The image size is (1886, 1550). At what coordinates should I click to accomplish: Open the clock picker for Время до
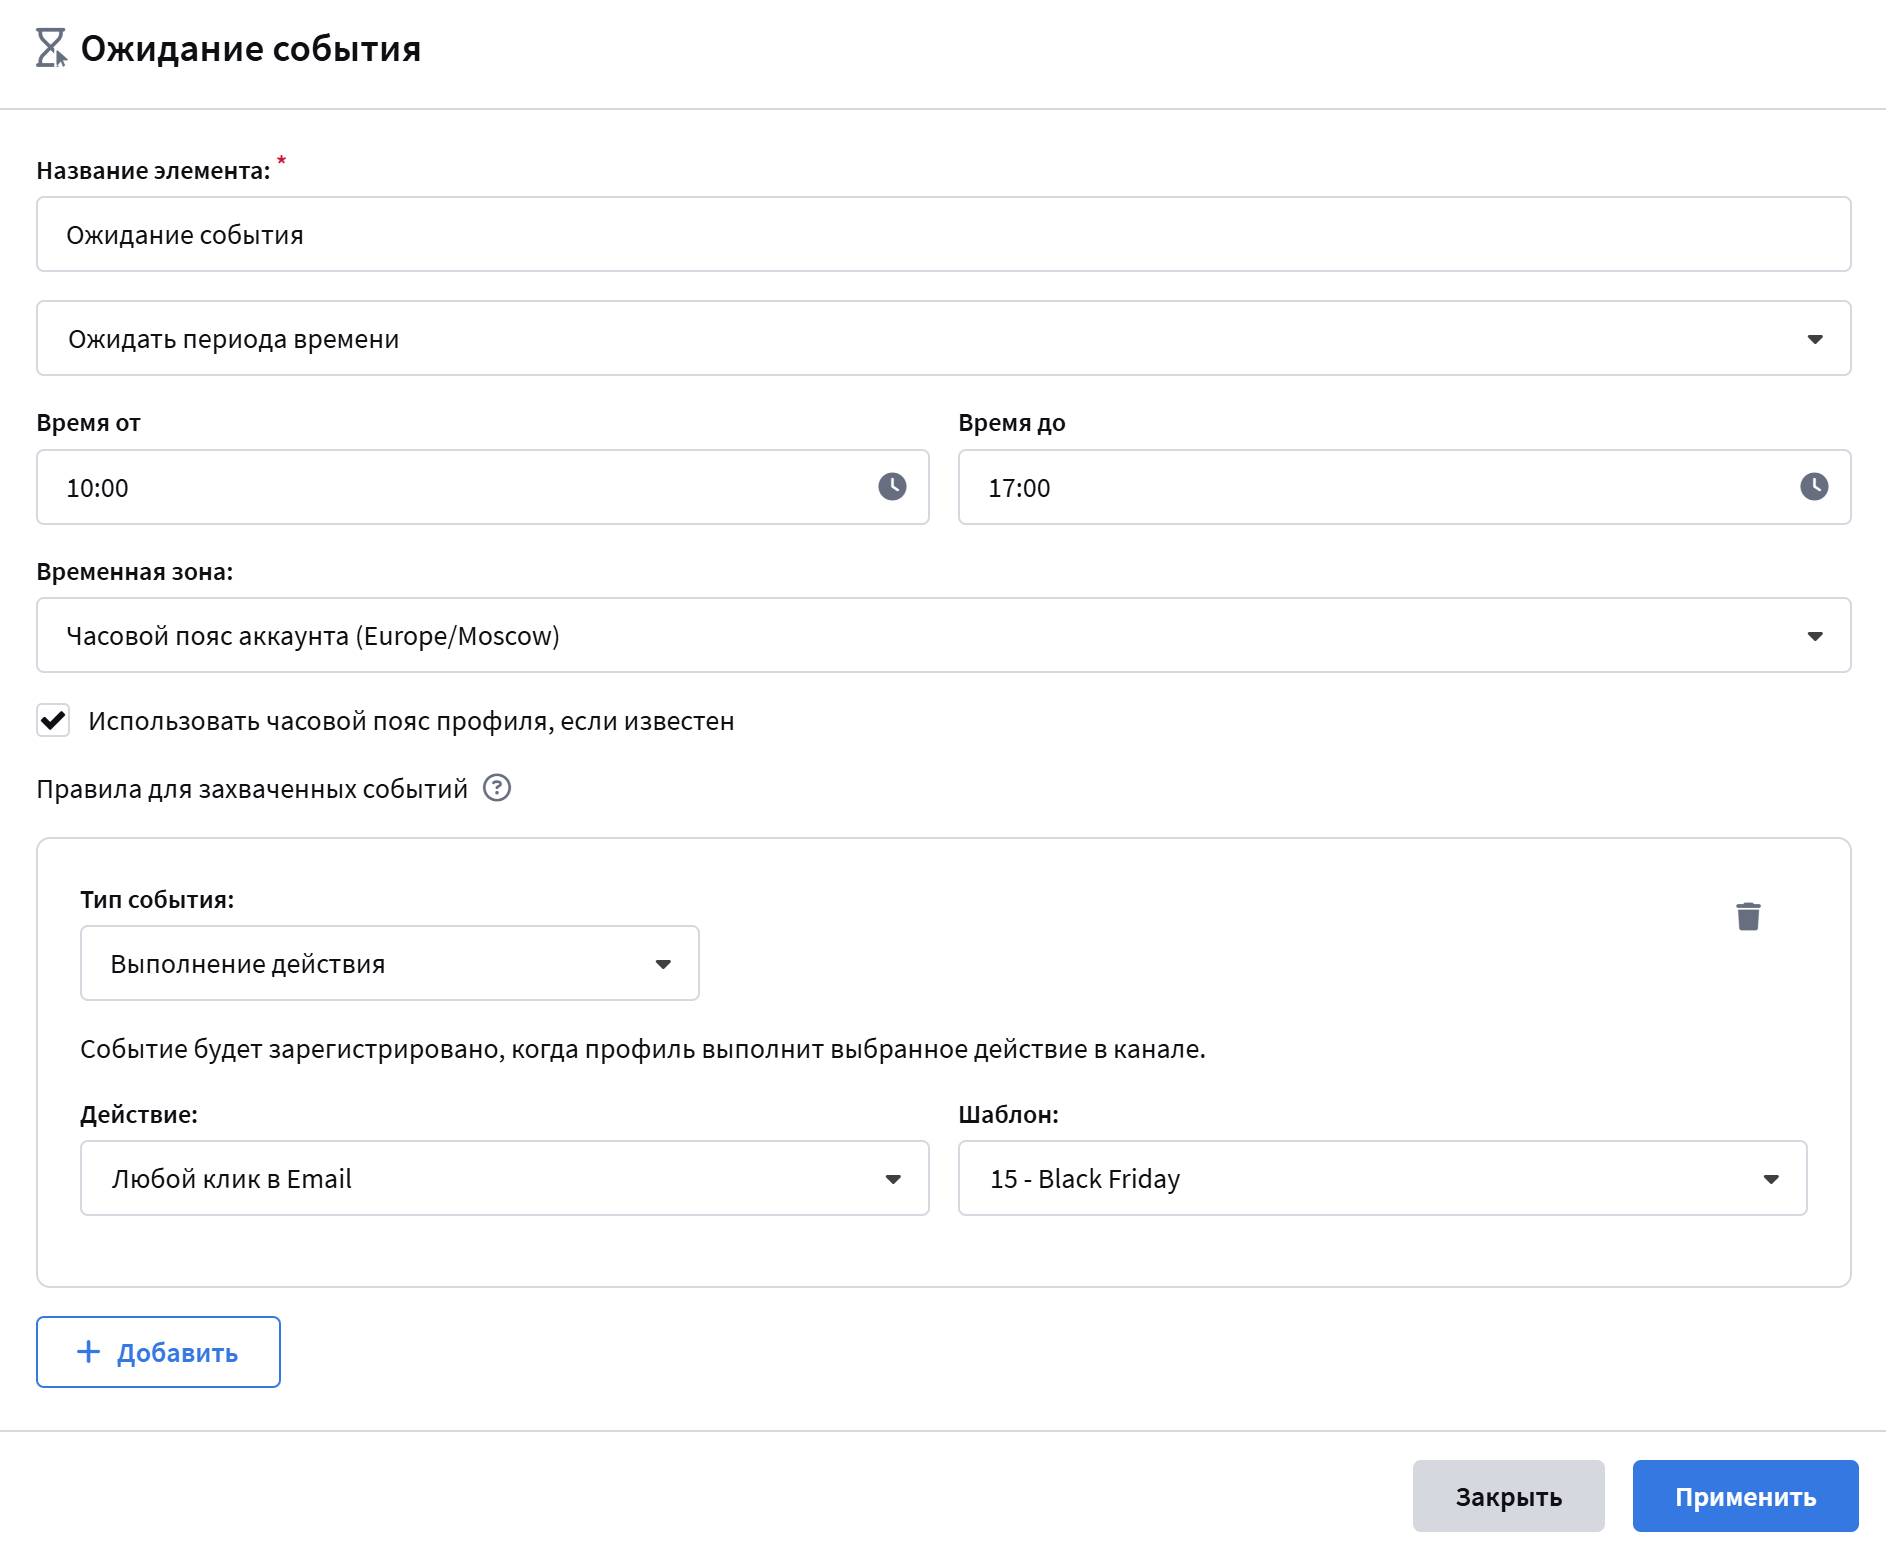(1814, 487)
